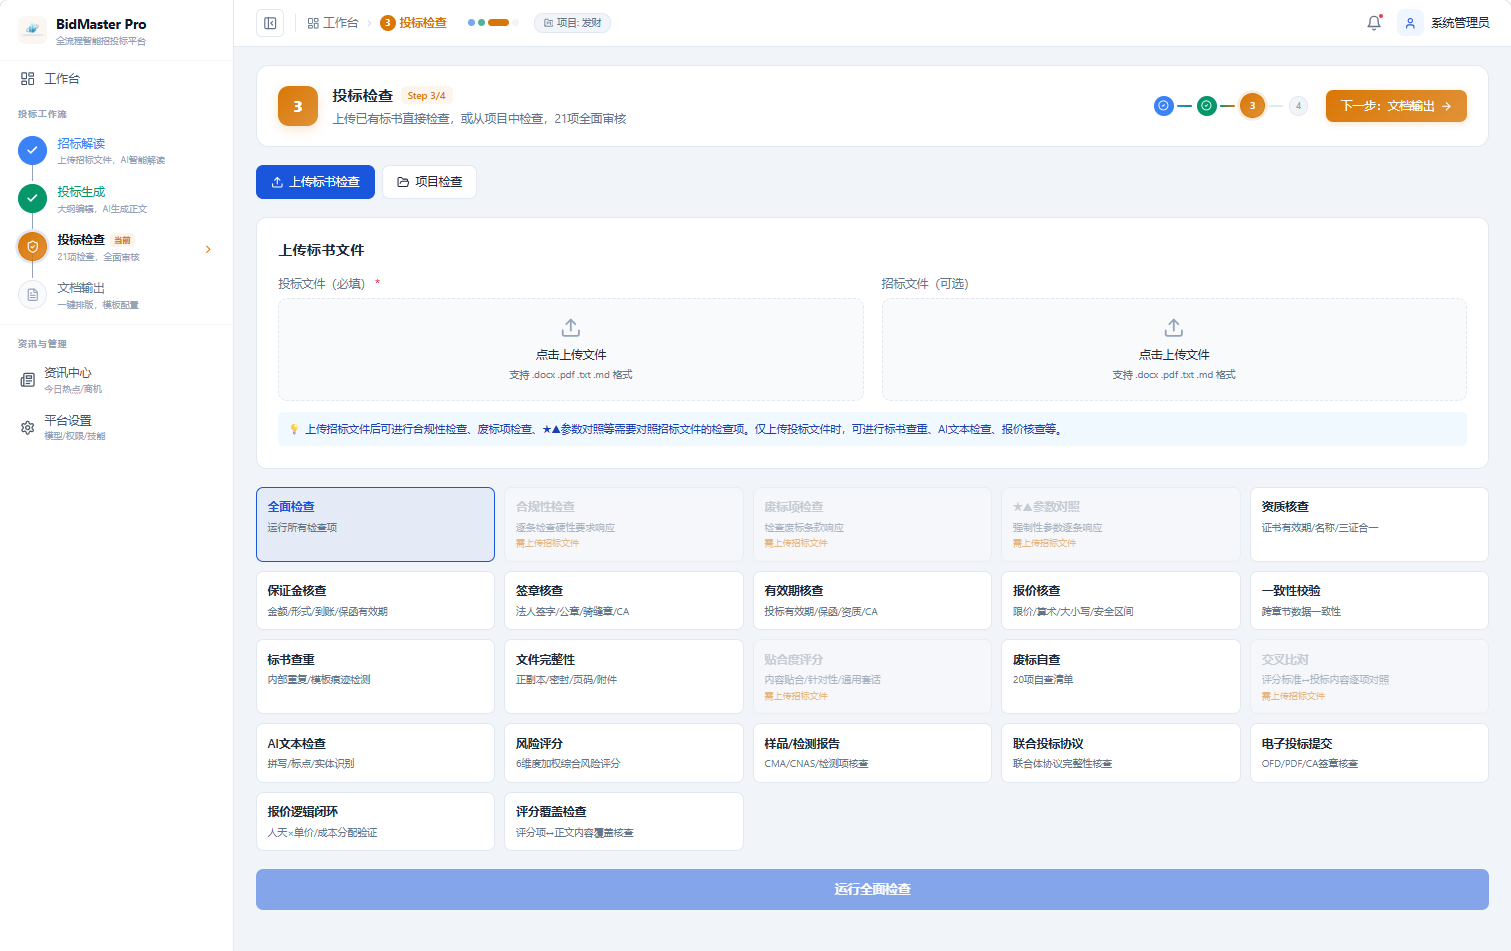Open 资讯中心 from the sidebar
1511x951 pixels.
pyautogui.click(x=116, y=380)
